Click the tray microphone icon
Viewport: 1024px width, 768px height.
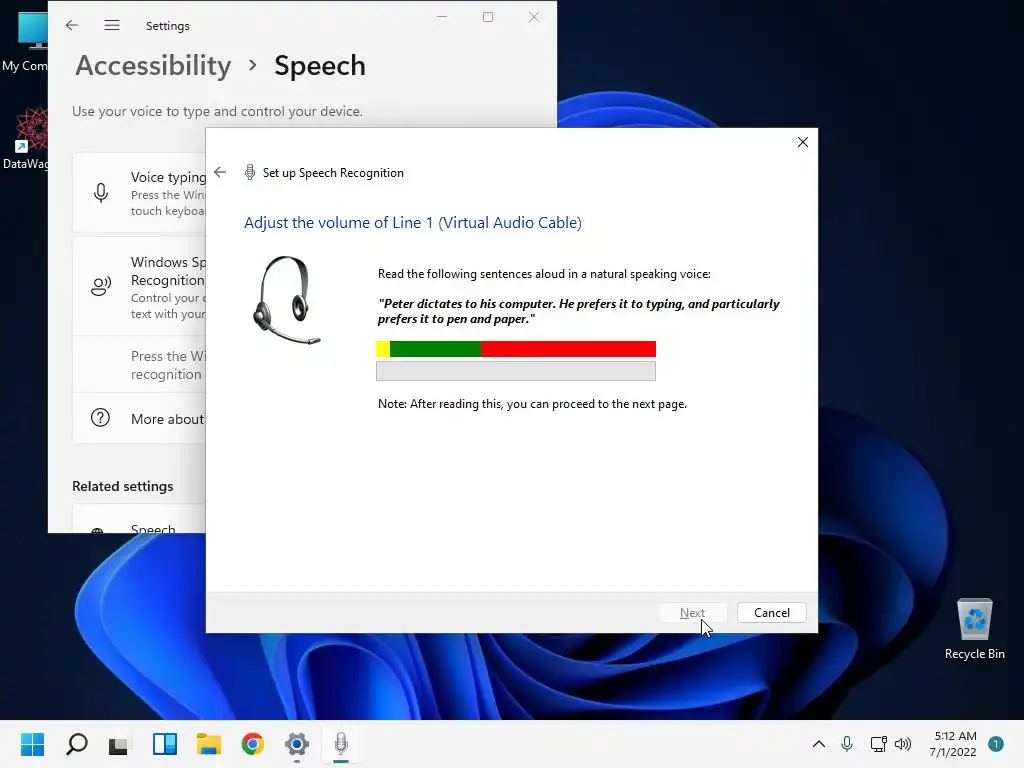click(847, 744)
